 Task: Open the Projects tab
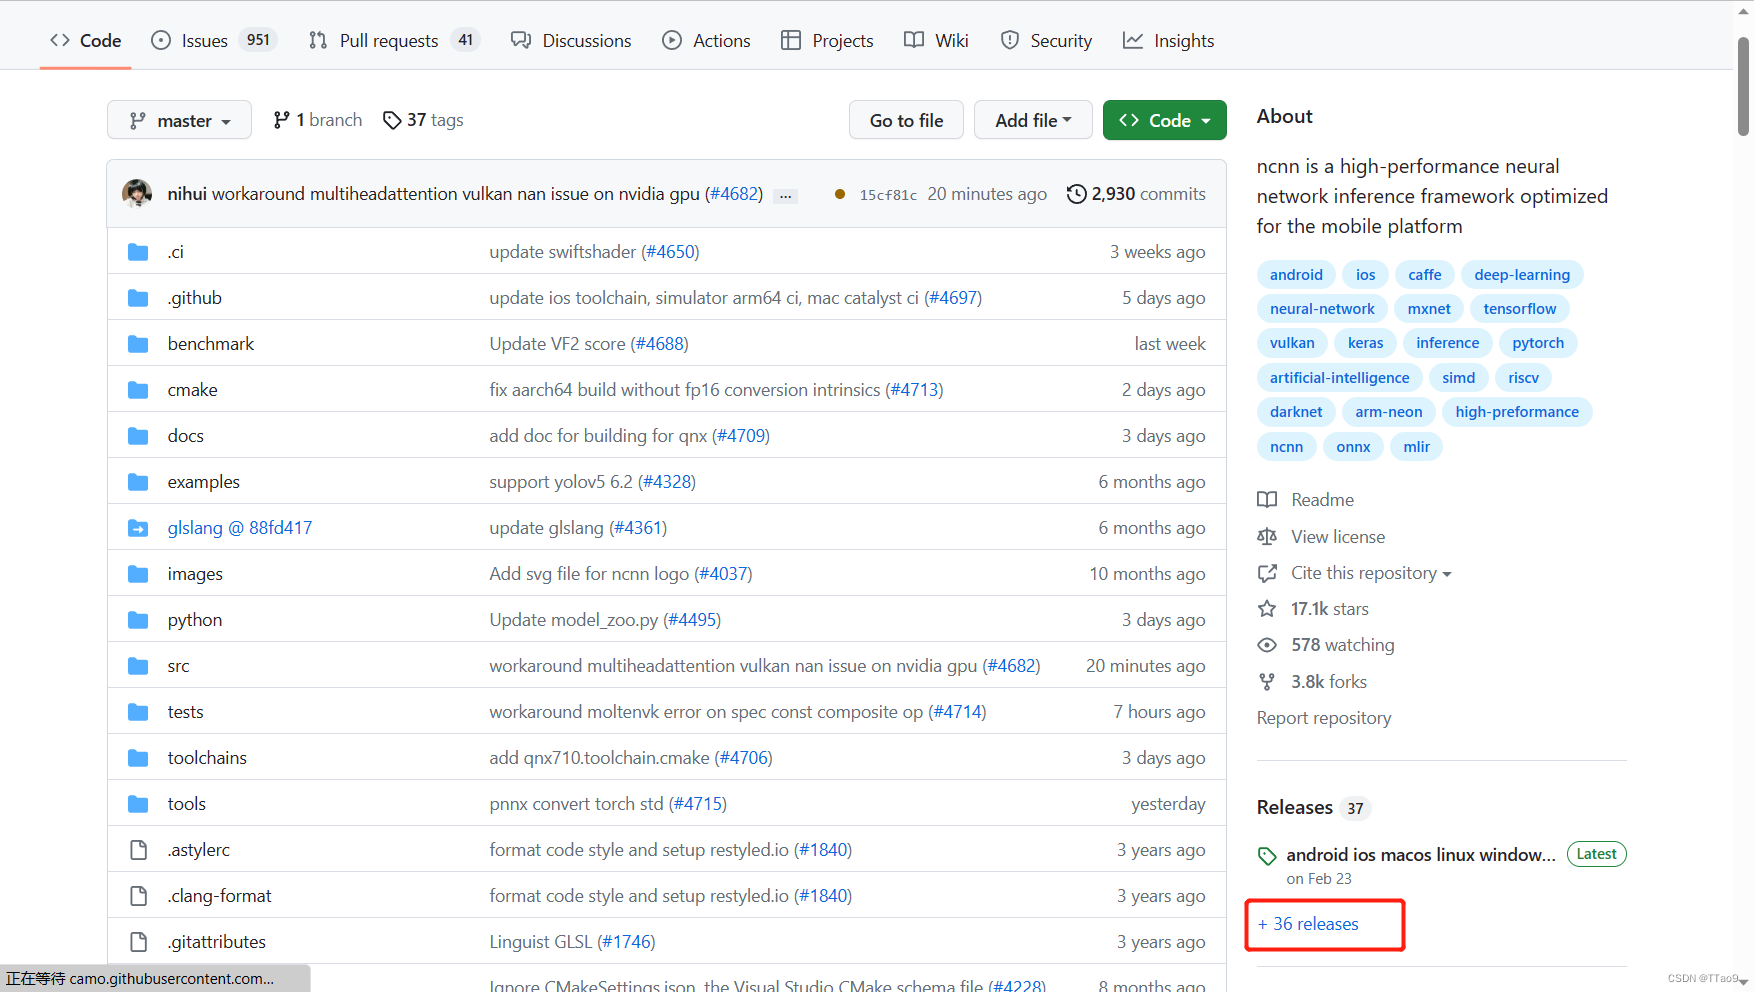pos(827,41)
